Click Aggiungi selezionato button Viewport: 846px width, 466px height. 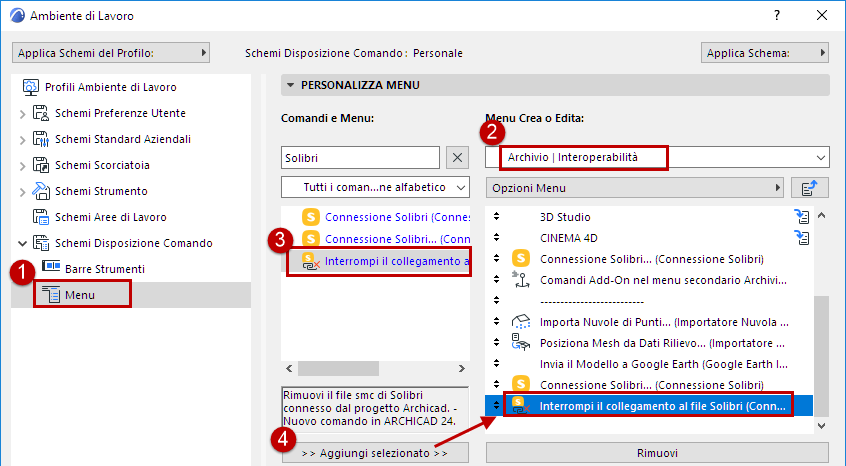point(375,453)
